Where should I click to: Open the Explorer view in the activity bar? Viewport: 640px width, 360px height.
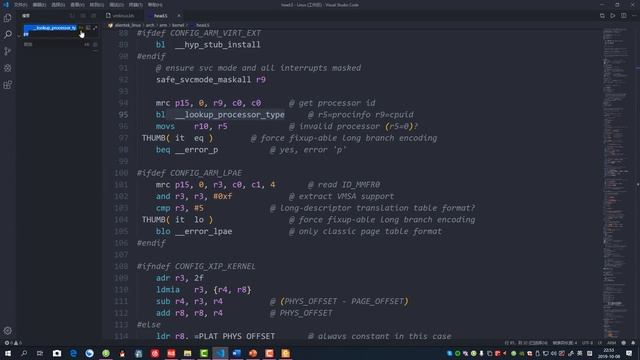coord(7,18)
